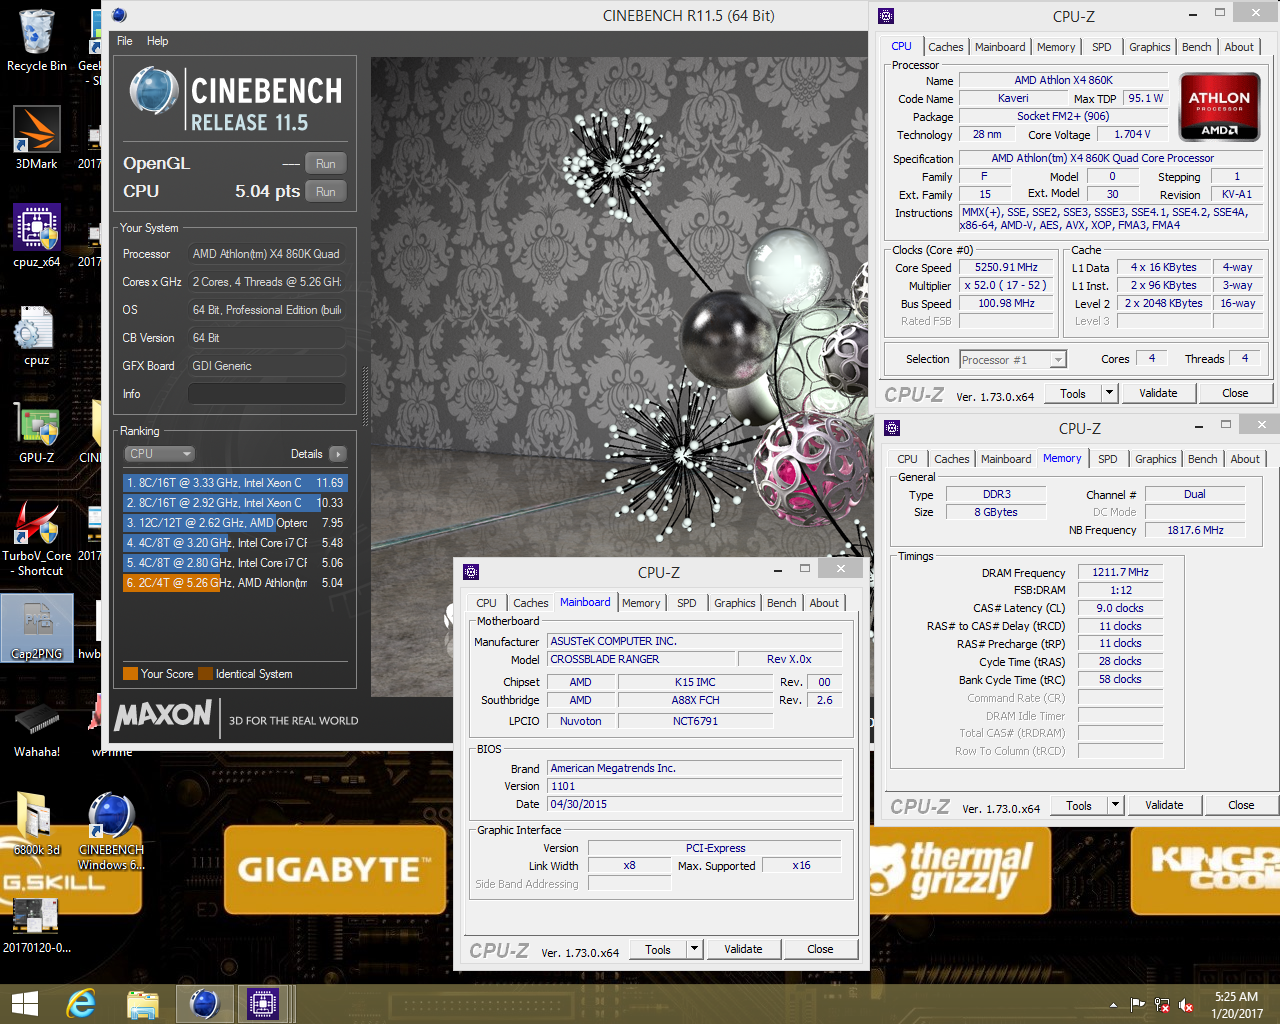Open the Processor #1 selection dropdown
The image size is (1280, 1024).
[x=1013, y=360]
